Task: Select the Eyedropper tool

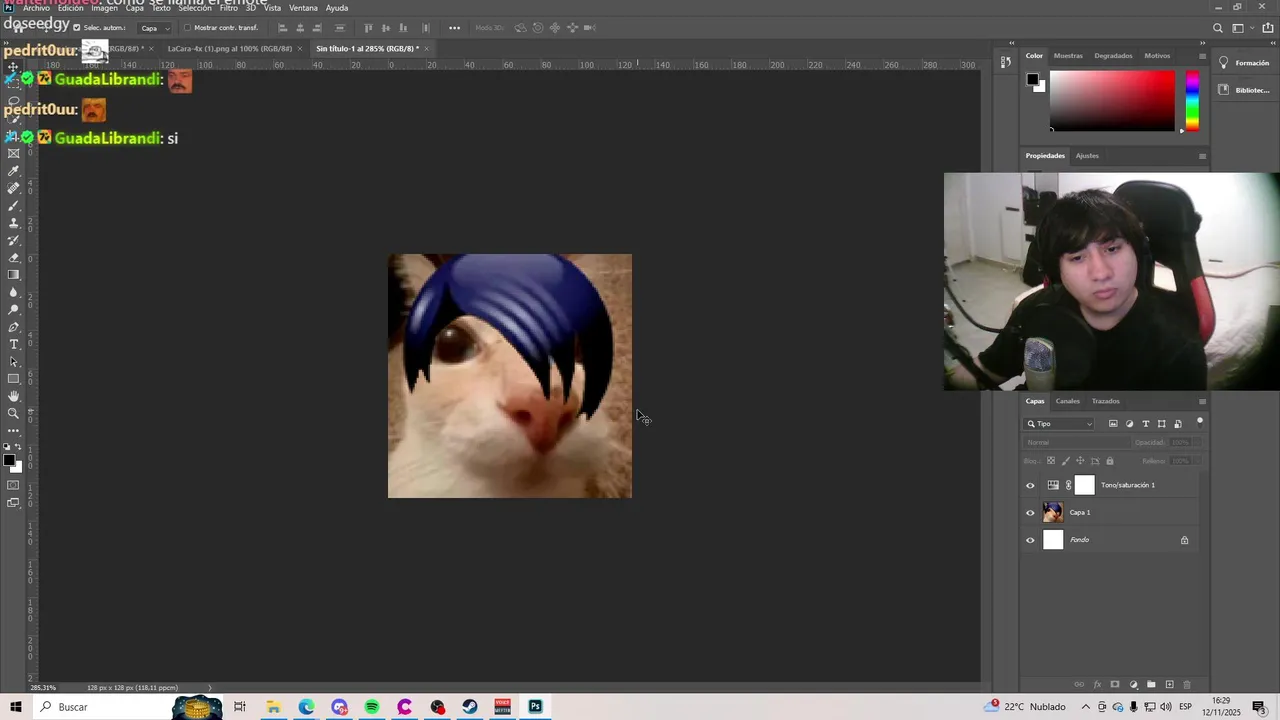Action: point(13,171)
